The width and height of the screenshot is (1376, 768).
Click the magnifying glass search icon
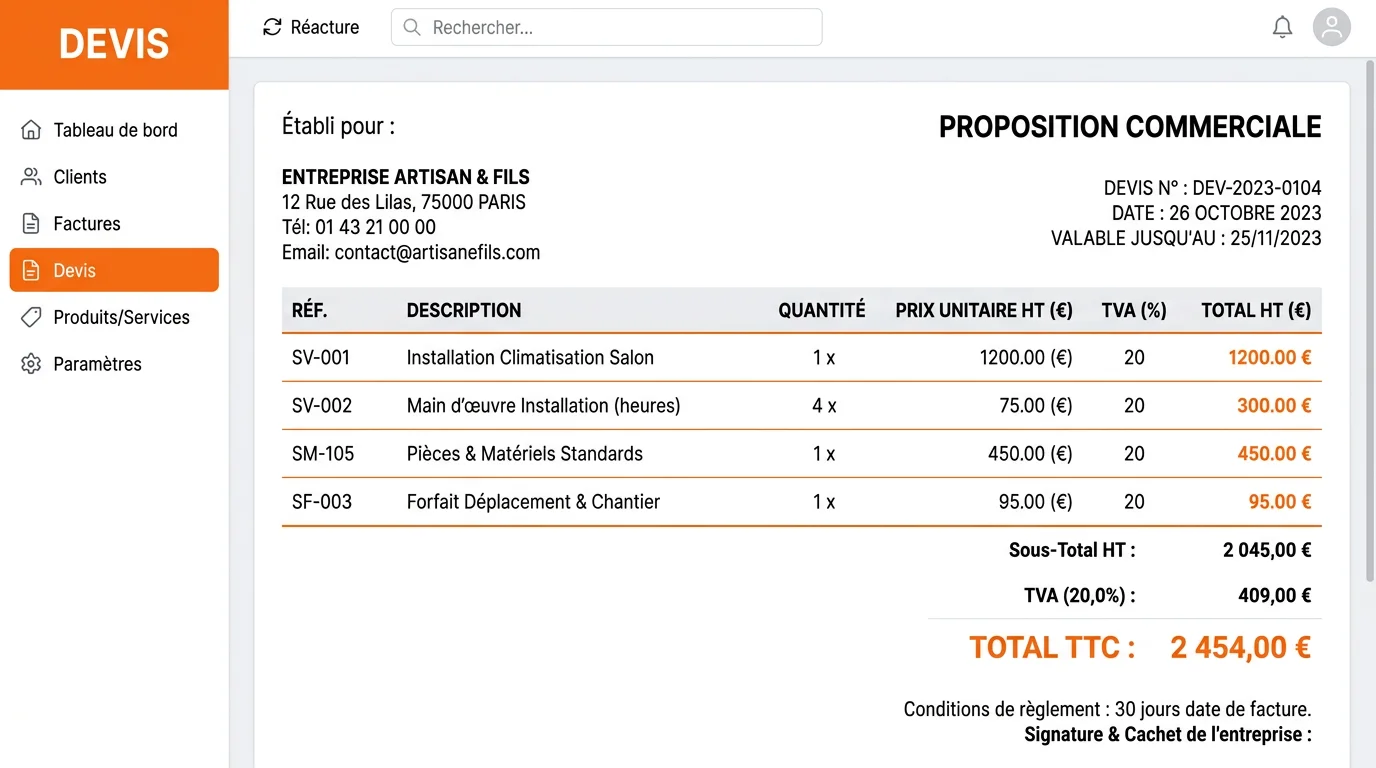click(411, 27)
